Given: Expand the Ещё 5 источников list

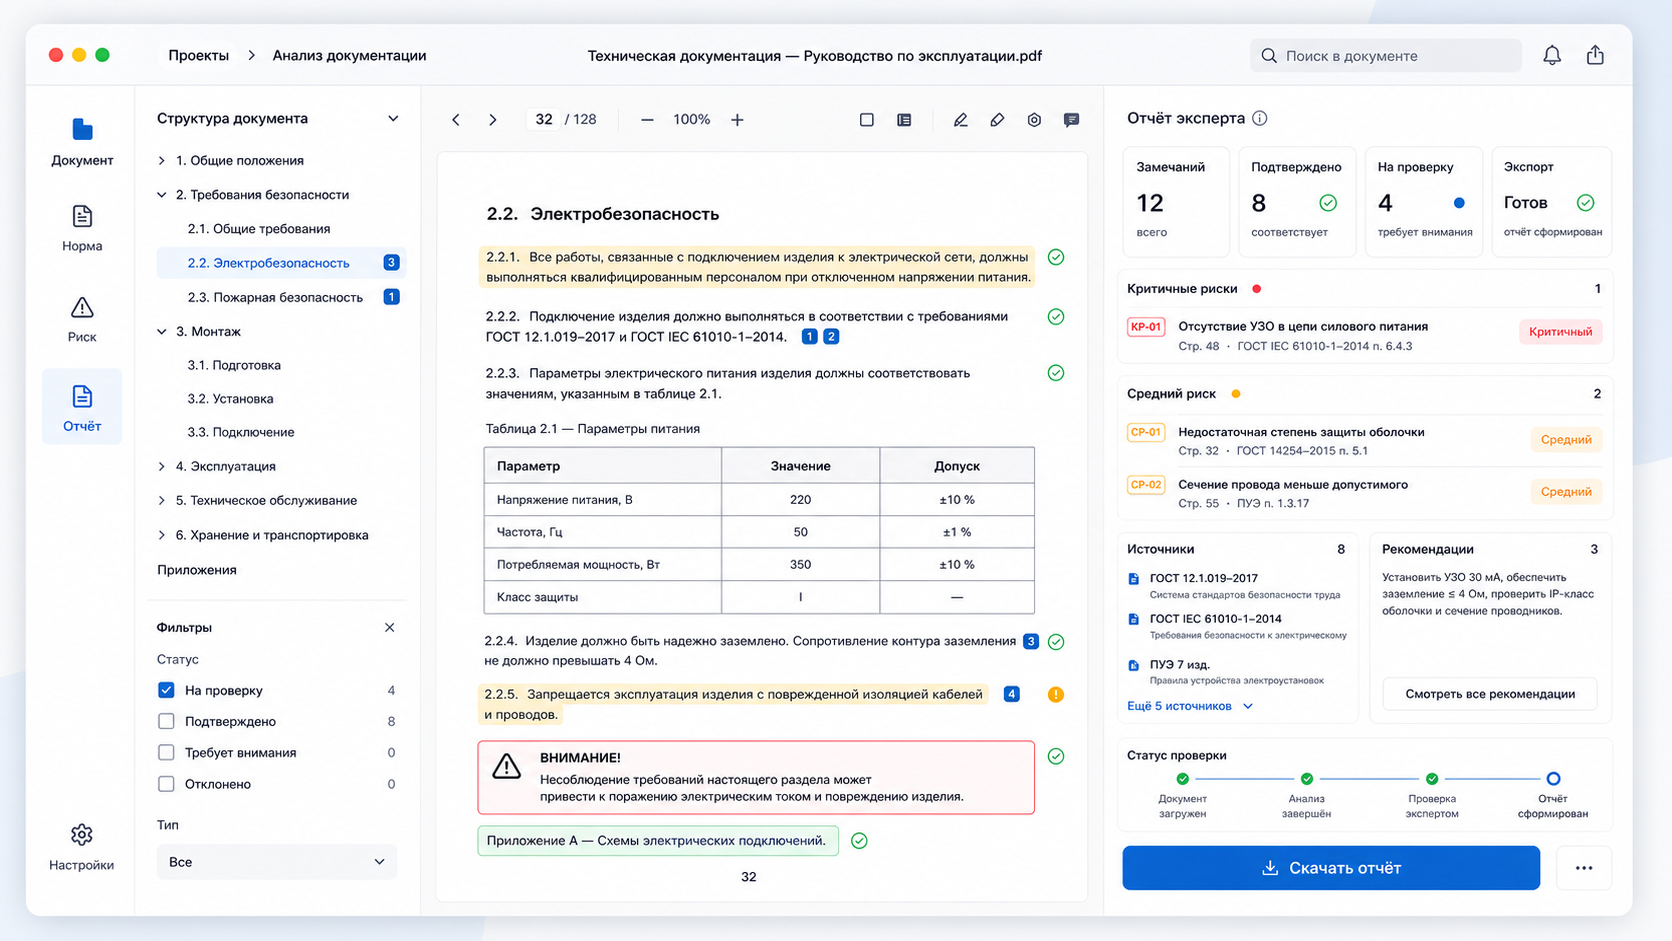Looking at the screenshot, I should [x=1190, y=706].
